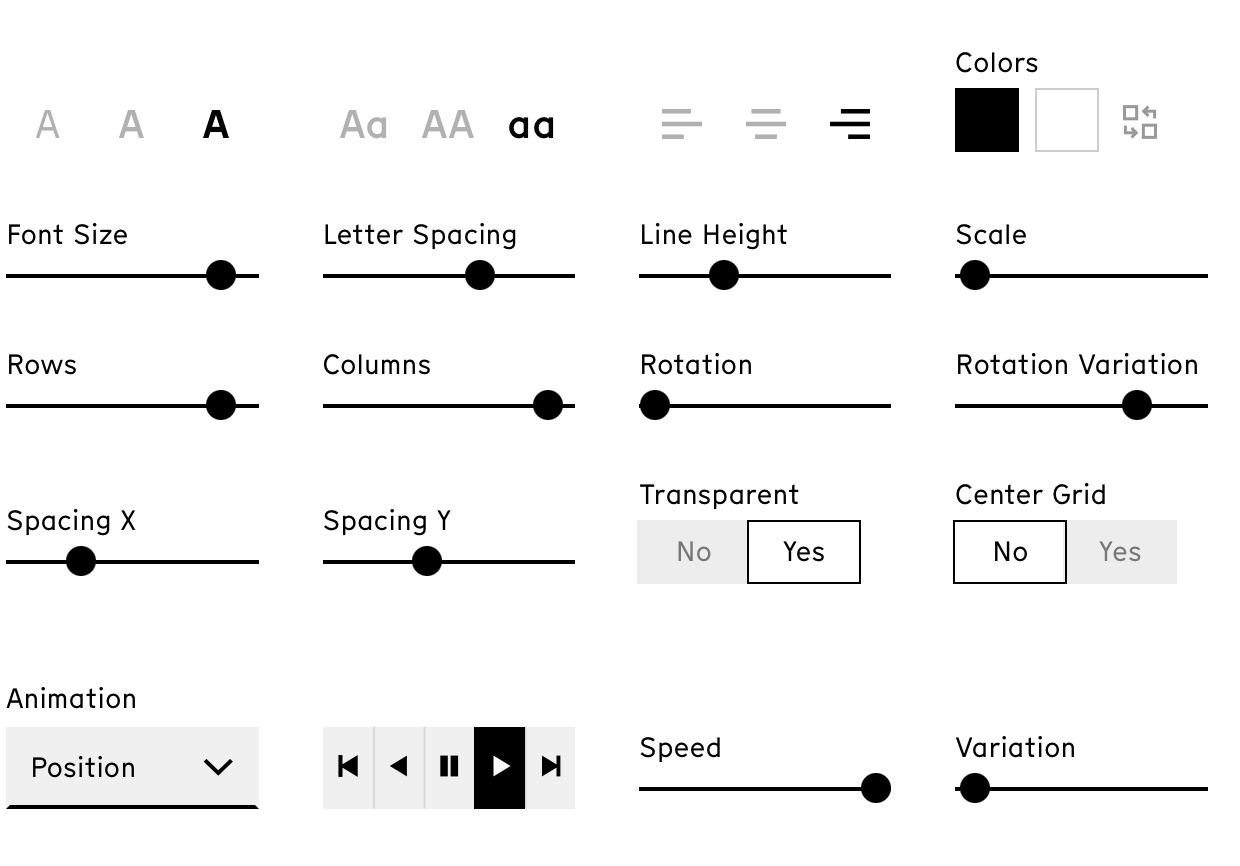1240x866 pixels.
Task: Choose the uppercase AA text case
Action: click(x=447, y=125)
